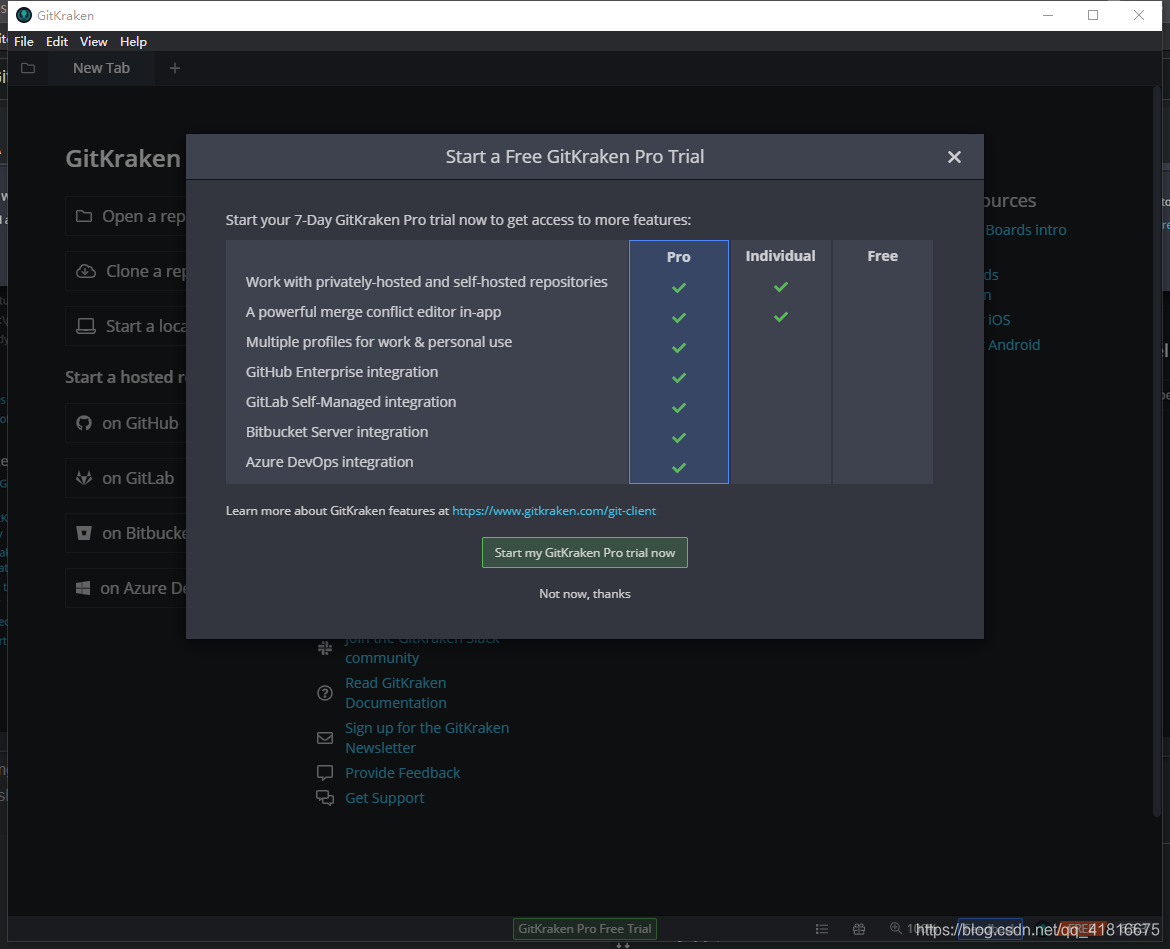Select the Free plan column header

(x=882, y=256)
